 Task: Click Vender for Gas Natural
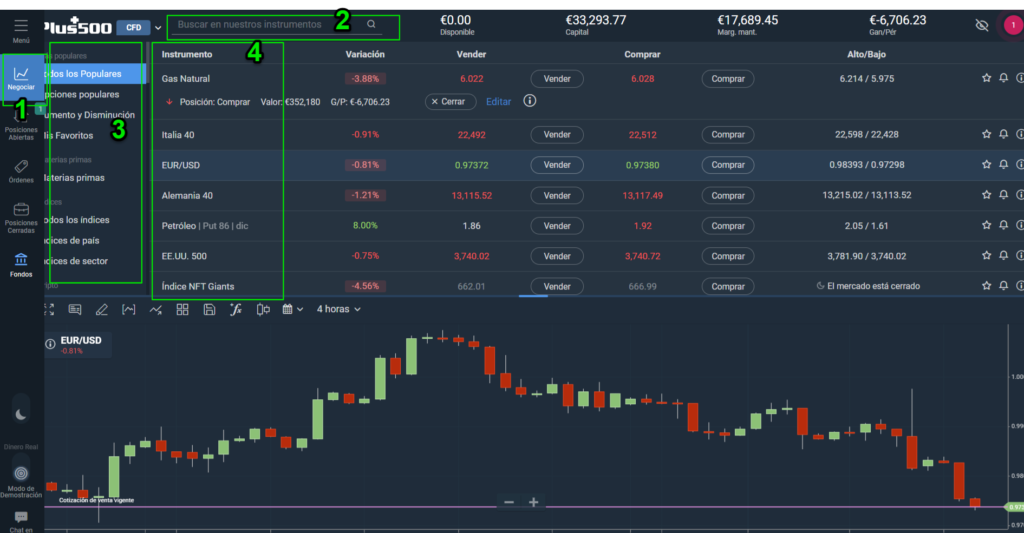tap(557, 78)
